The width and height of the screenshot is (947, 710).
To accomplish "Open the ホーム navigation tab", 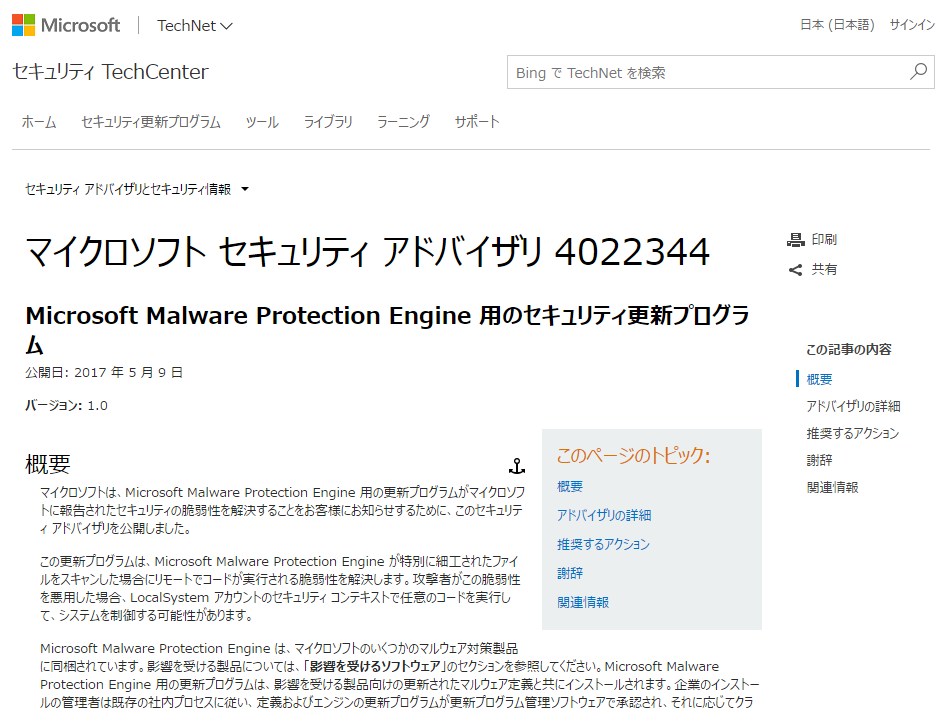I will pos(39,122).
